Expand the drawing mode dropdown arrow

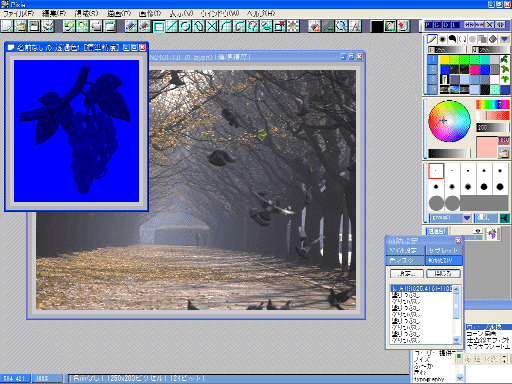click(504, 39)
